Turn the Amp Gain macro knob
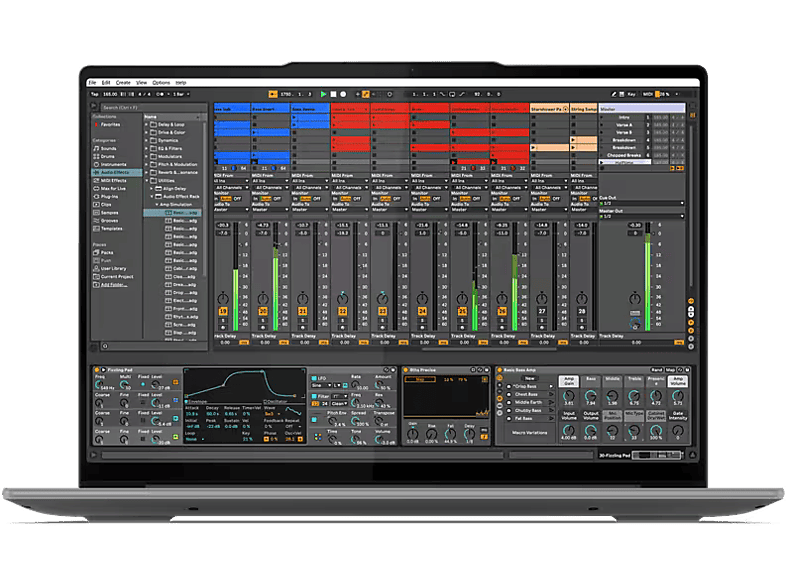The width and height of the screenshot is (786, 587). click(569, 396)
